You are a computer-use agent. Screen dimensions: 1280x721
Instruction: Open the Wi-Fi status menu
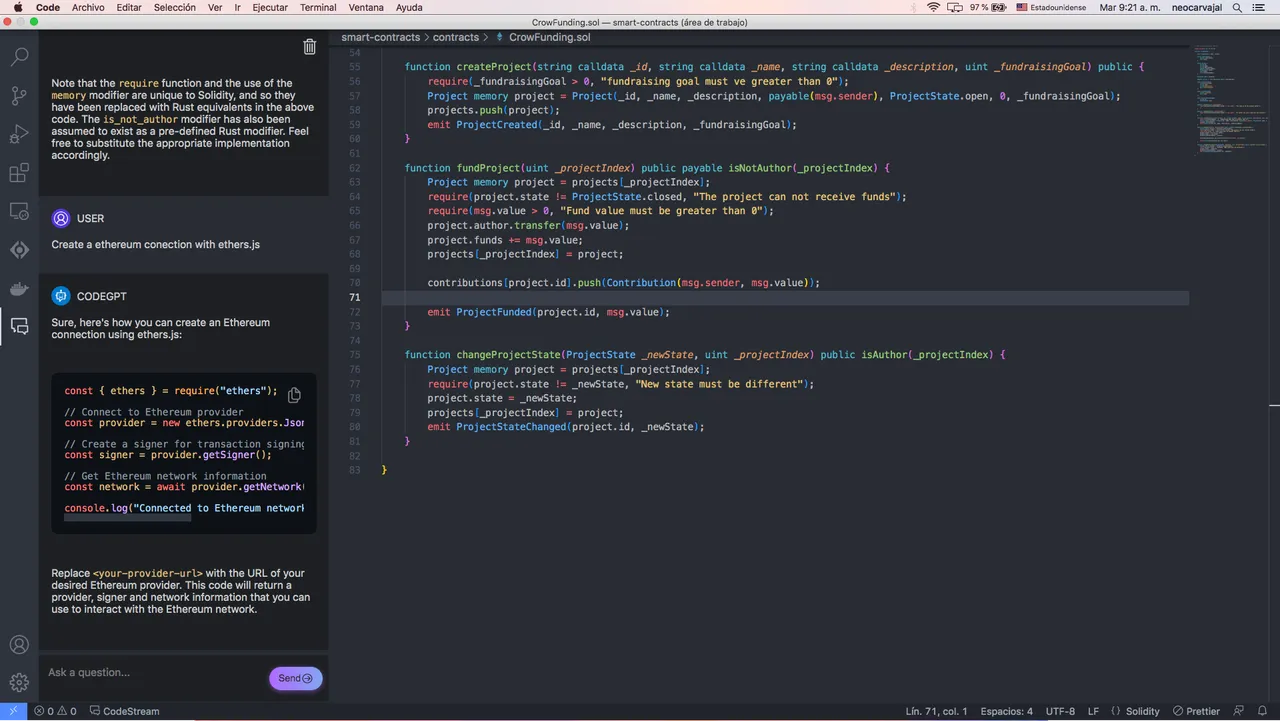[934, 7]
